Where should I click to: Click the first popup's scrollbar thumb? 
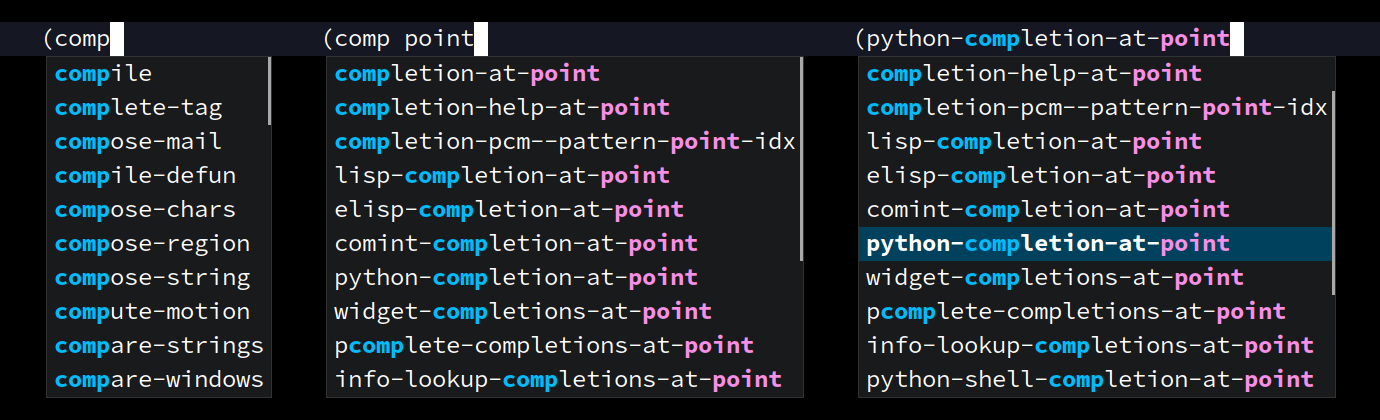click(x=270, y=91)
